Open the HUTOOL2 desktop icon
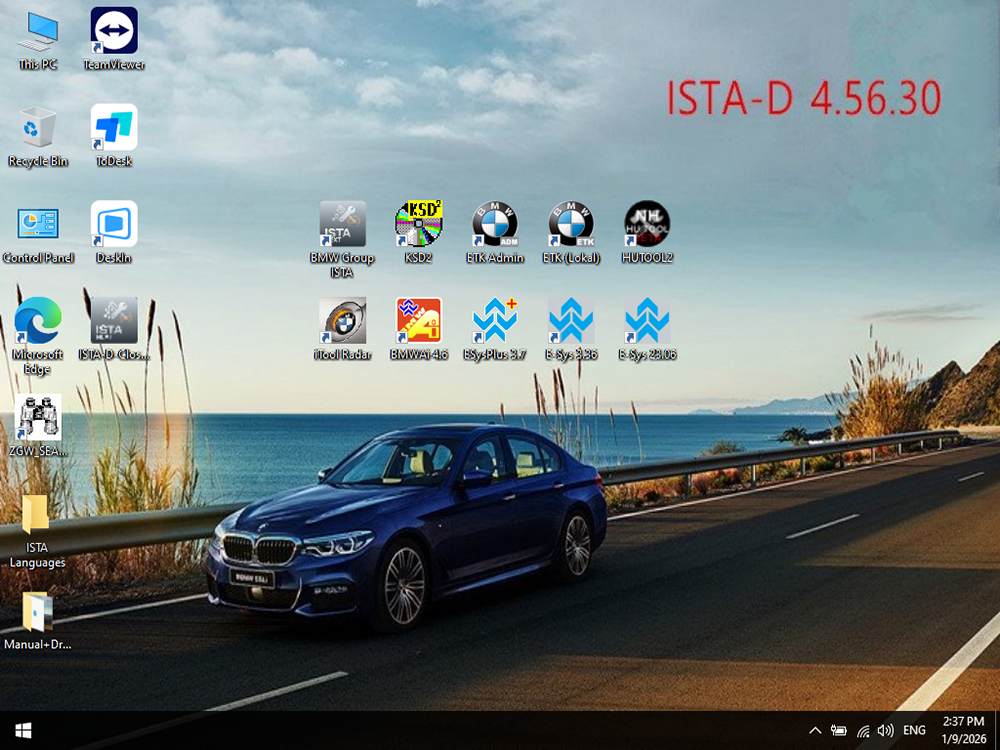 [646, 225]
